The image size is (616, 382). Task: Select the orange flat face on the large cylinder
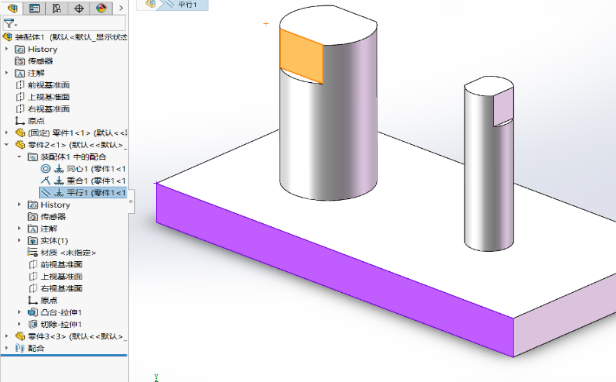(x=302, y=56)
